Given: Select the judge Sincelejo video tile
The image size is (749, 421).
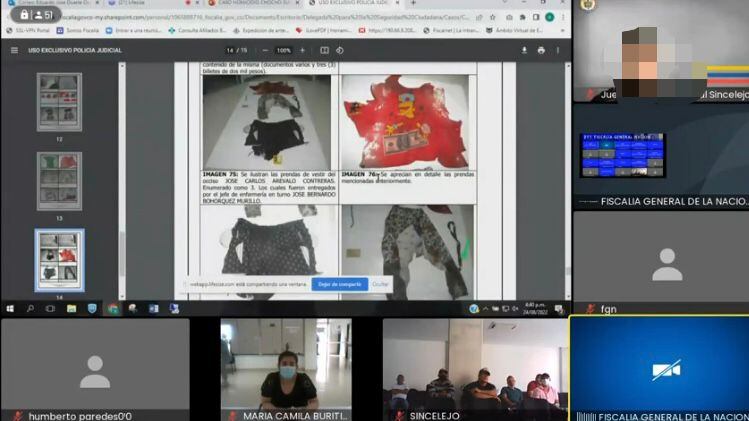Looking at the screenshot, I should tap(661, 51).
